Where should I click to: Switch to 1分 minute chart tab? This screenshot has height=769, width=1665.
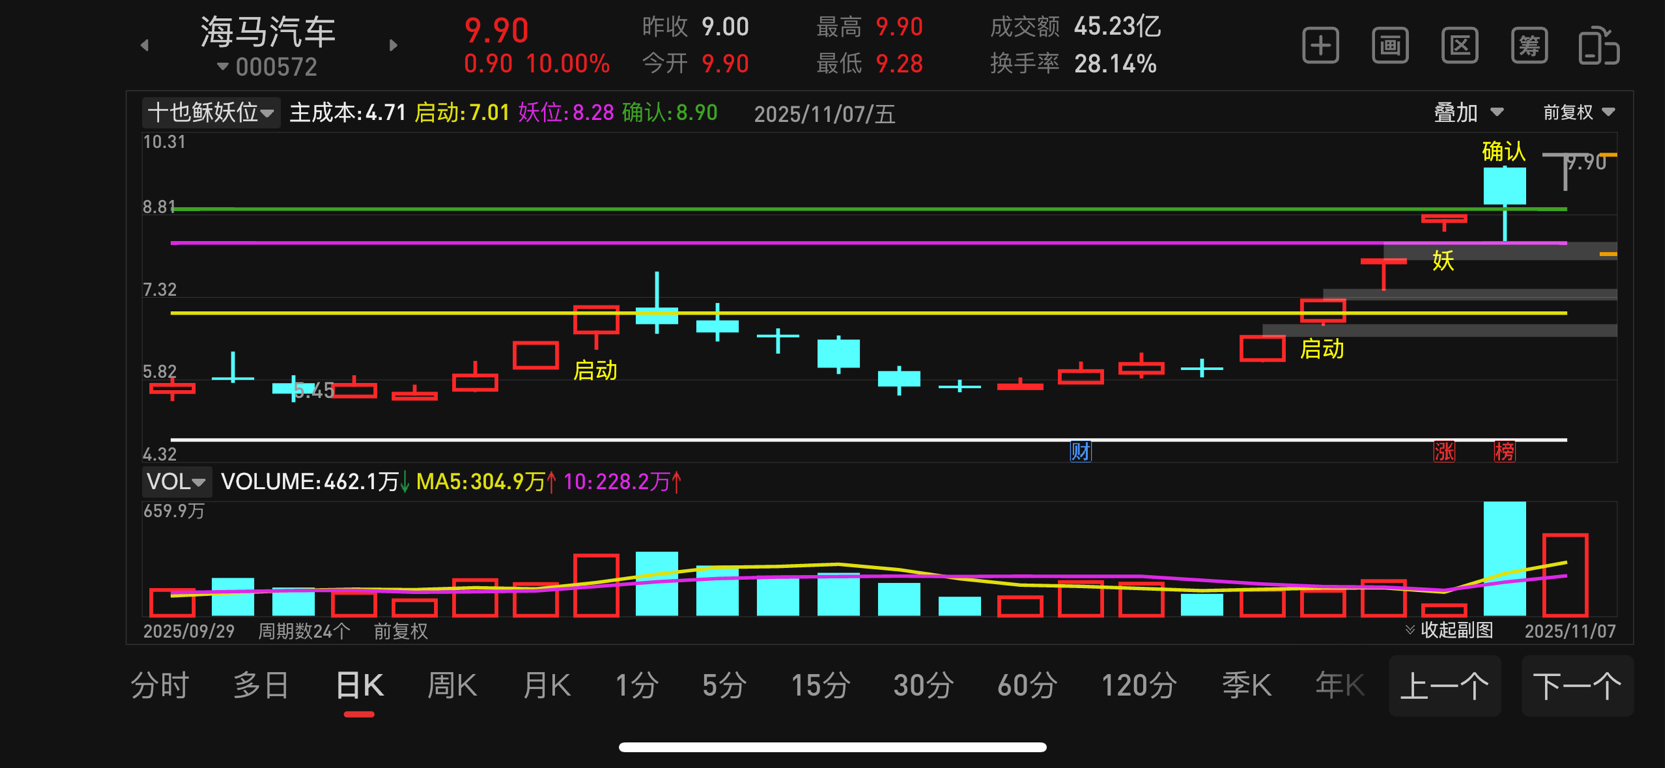click(637, 686)
